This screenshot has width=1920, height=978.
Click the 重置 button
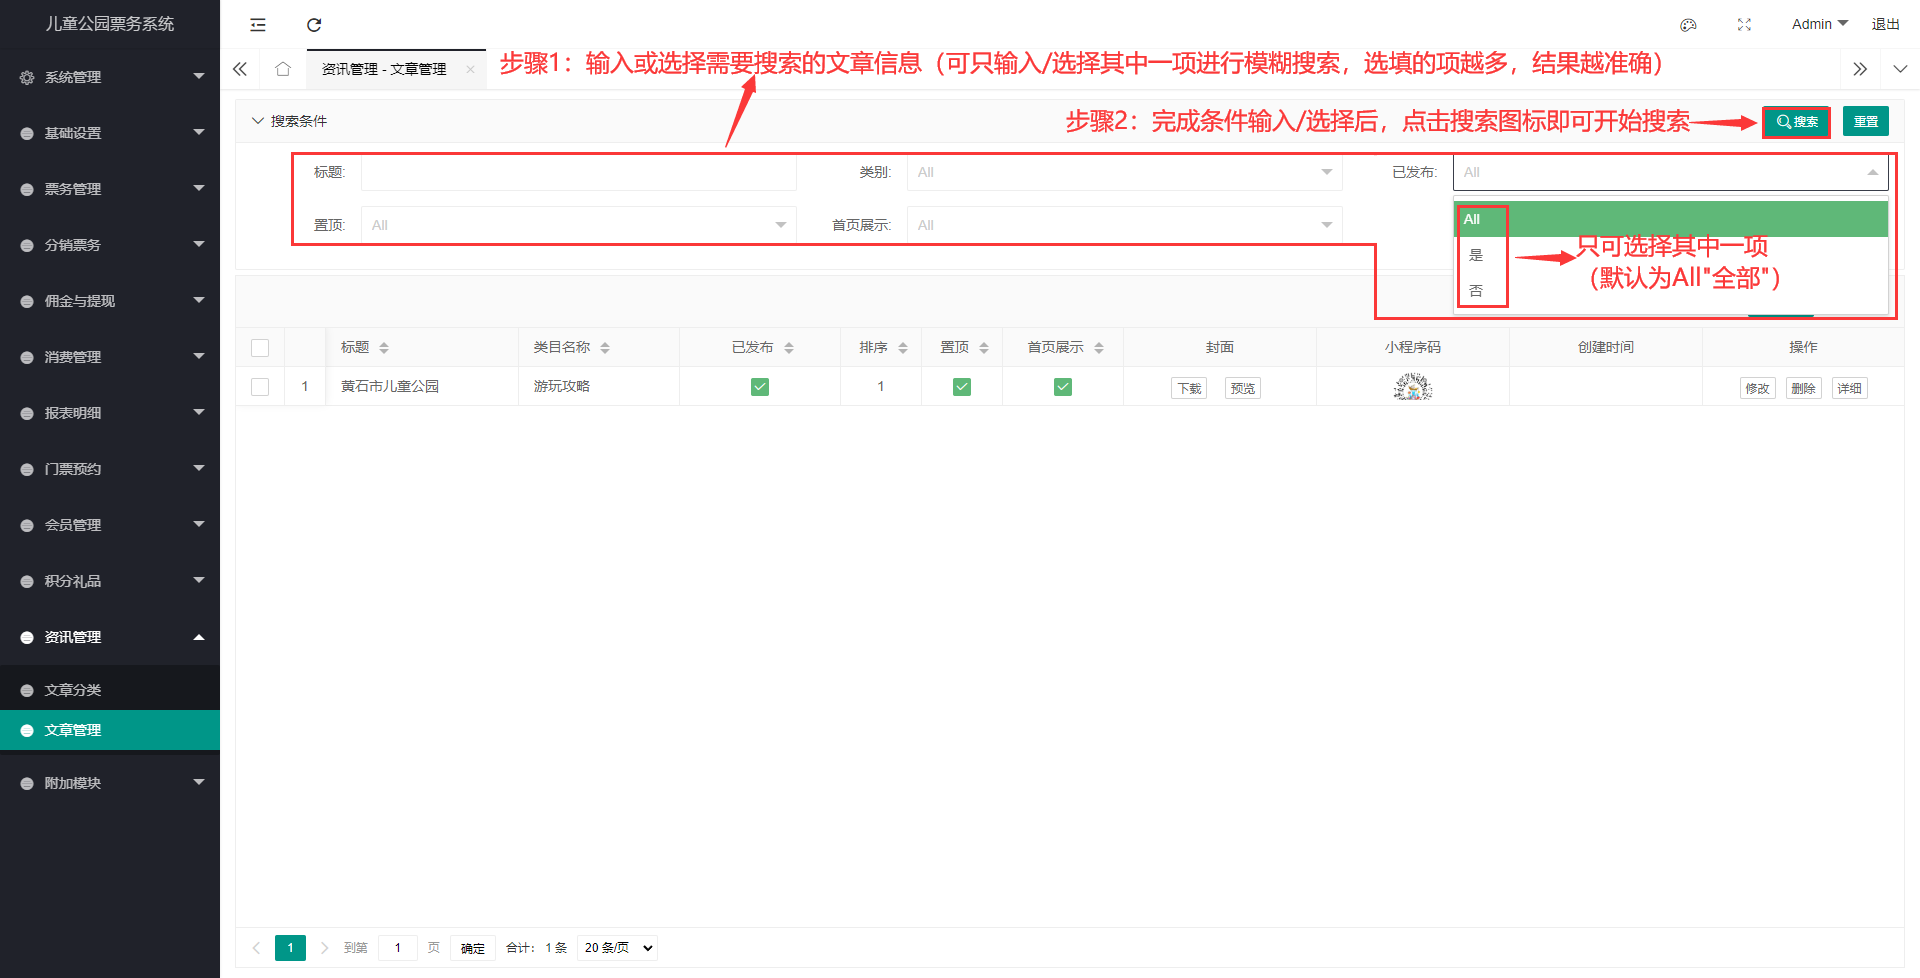coord(1866,122)
